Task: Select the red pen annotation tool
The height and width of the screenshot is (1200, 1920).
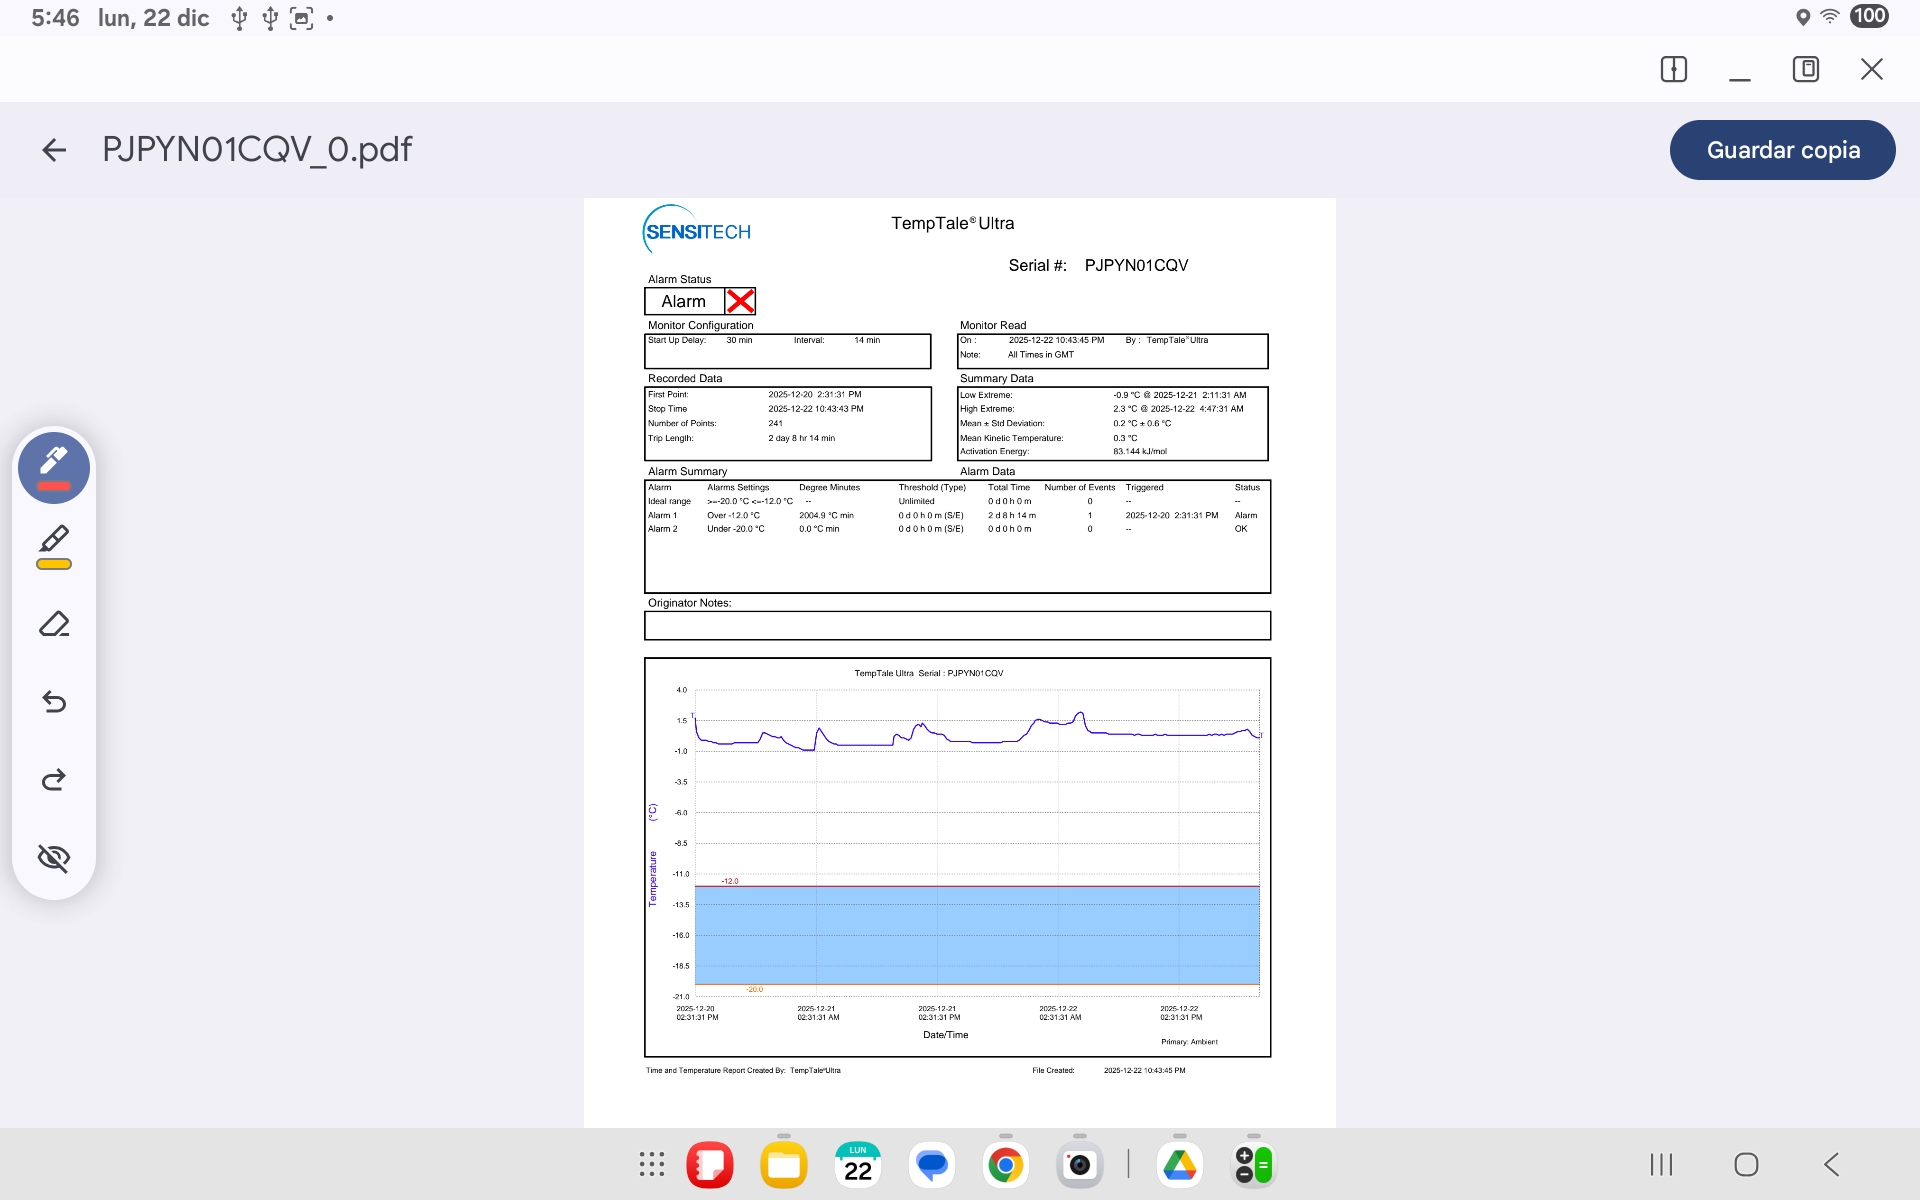Action: click(54, 467)
